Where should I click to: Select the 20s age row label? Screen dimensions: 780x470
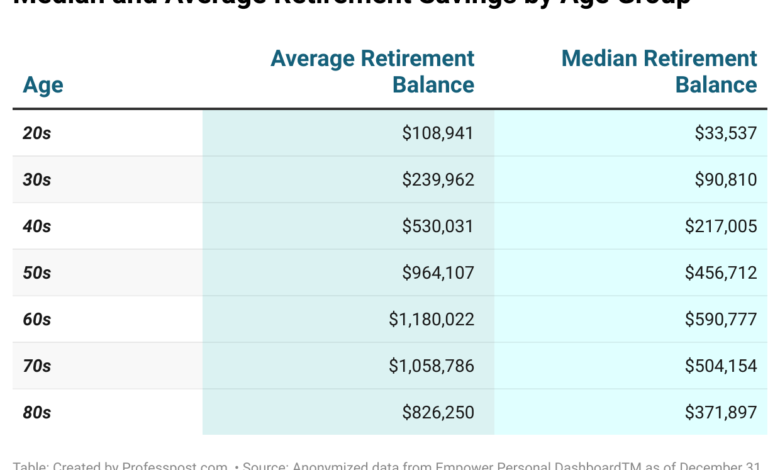coord(37,133)
